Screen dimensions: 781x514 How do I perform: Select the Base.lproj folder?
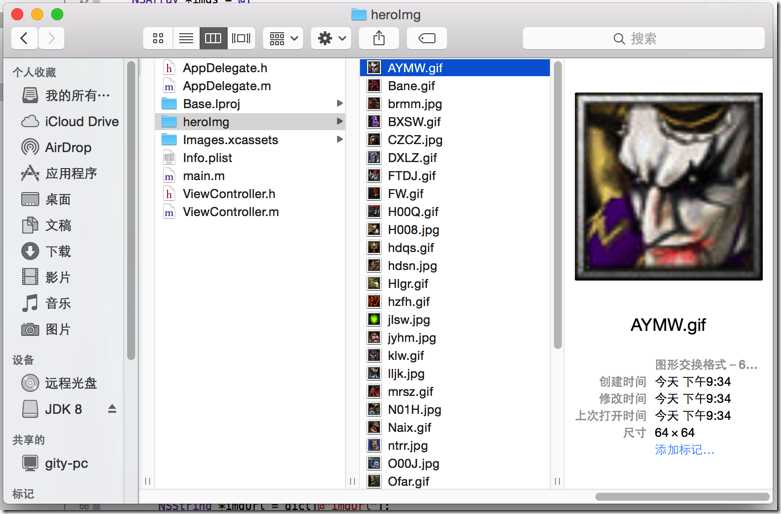click(x=211, y=104)
